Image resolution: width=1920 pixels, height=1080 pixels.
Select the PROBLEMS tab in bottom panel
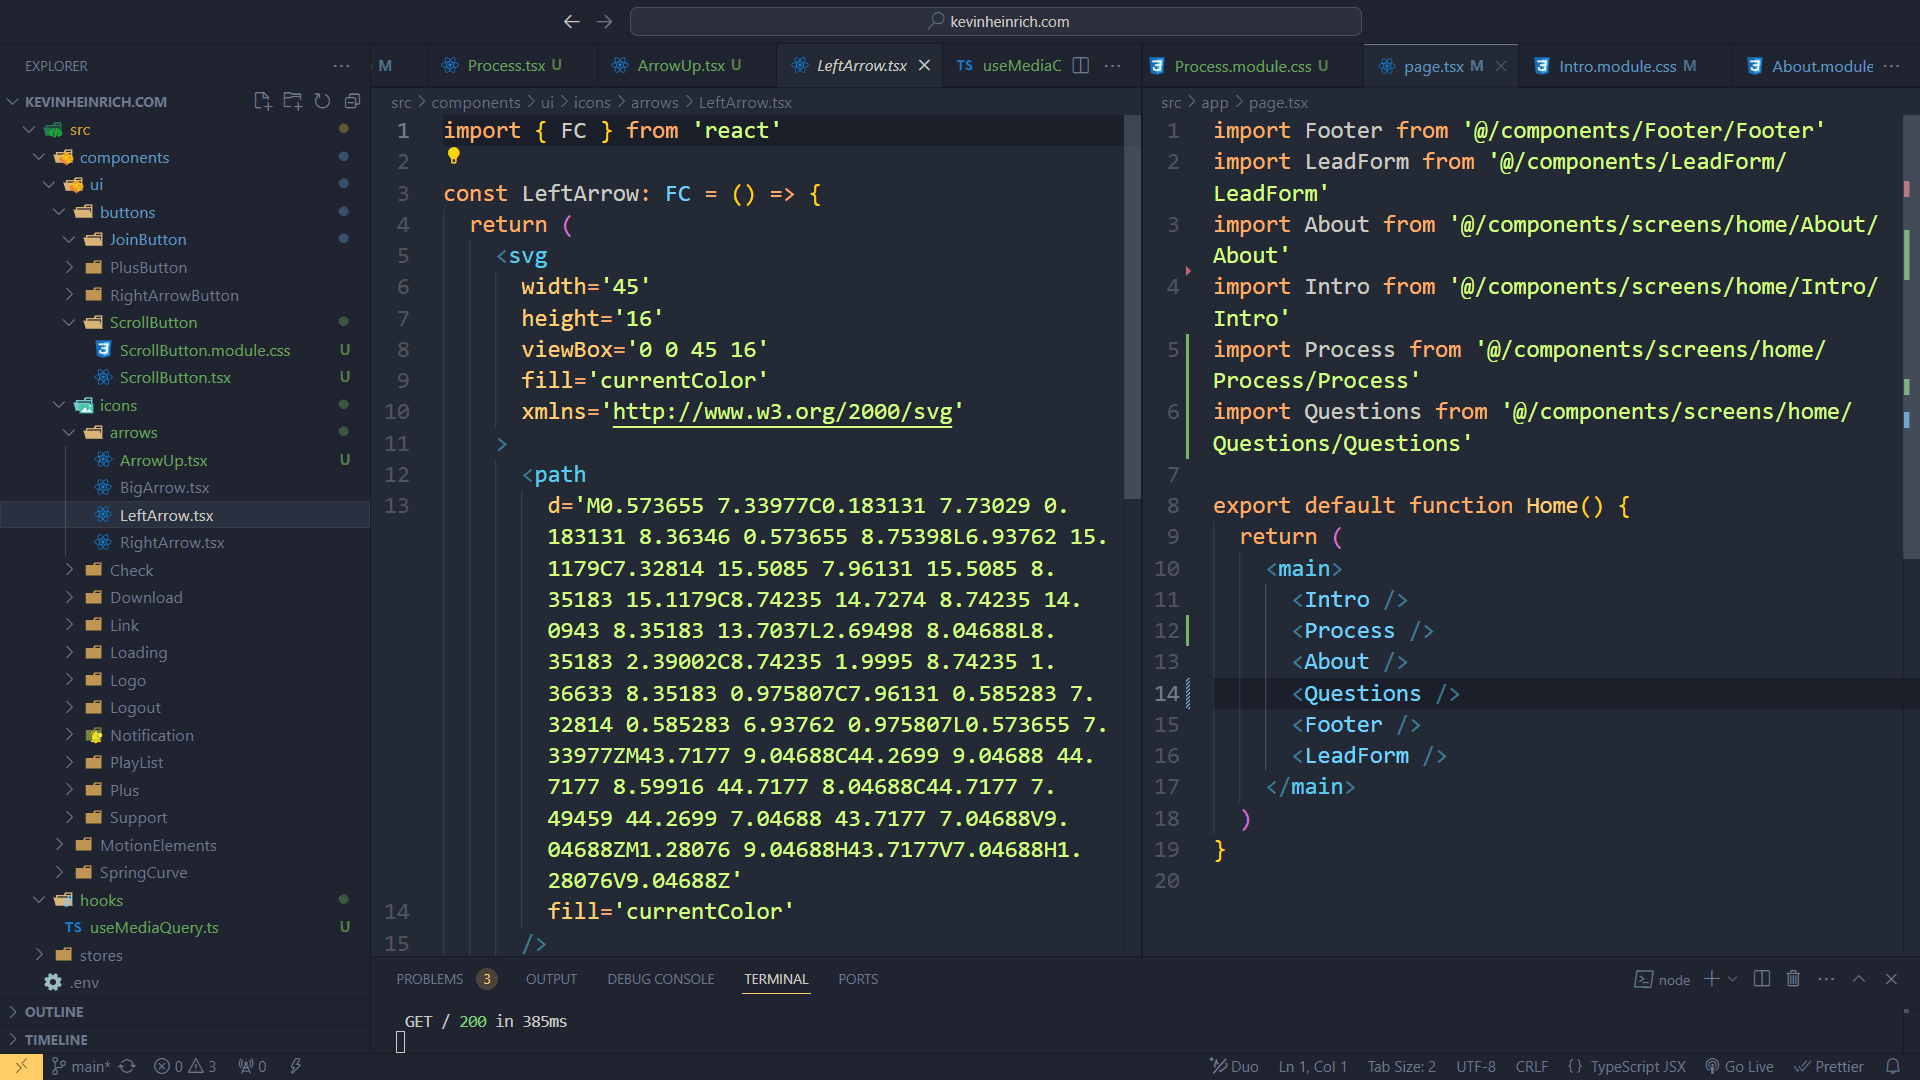pos(430,978)
